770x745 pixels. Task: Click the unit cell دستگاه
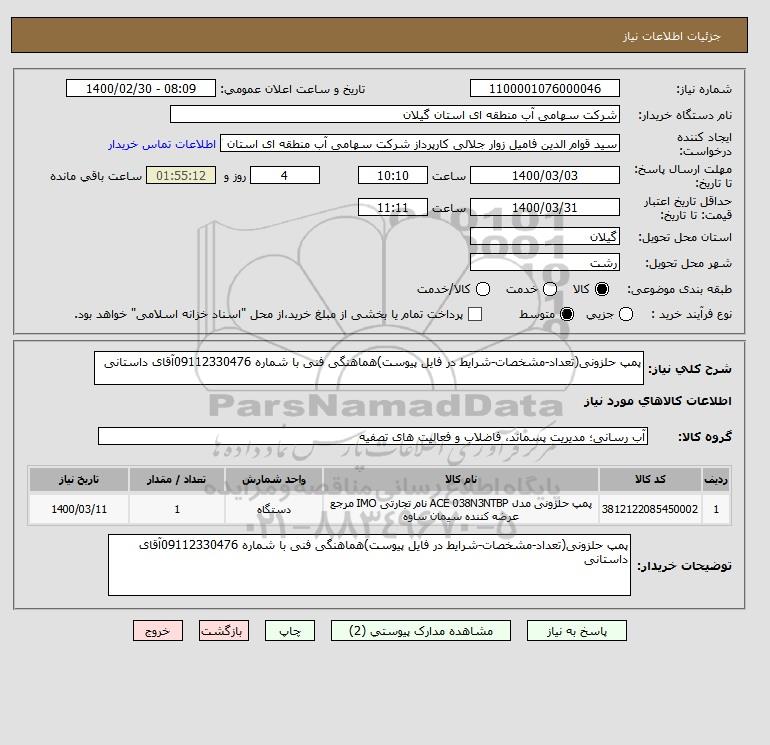coord(274,509)
